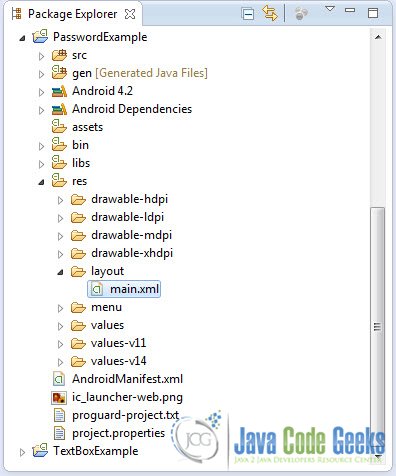Click the Android 4.2 library icon

[59, 91]
